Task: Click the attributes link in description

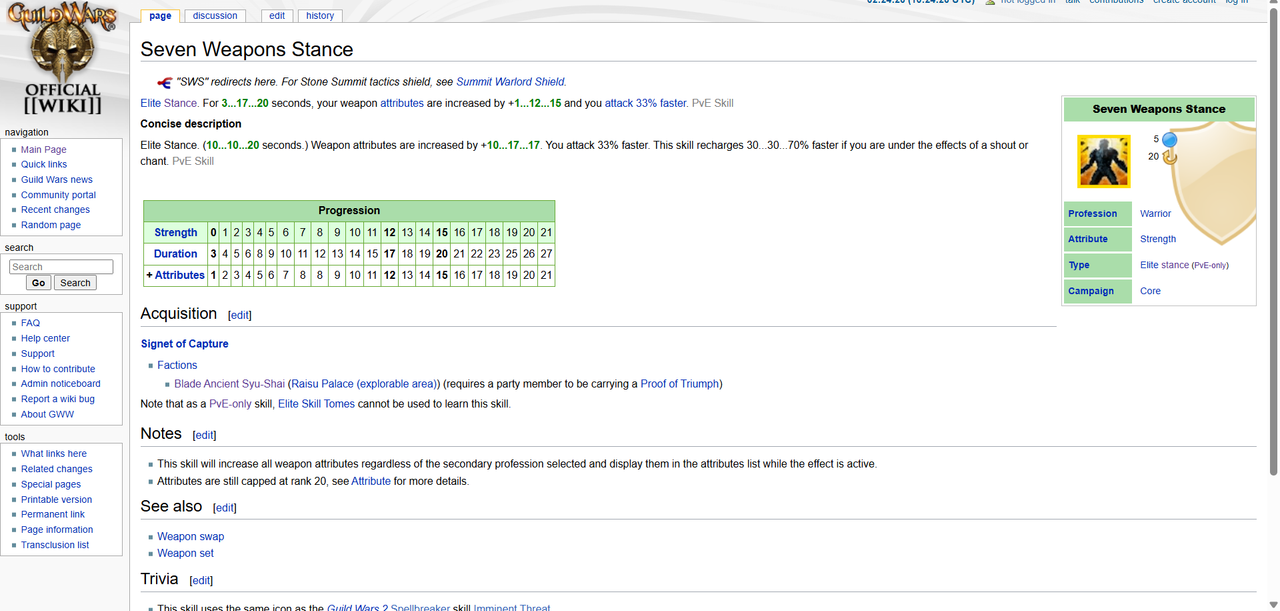Action: 402,103
